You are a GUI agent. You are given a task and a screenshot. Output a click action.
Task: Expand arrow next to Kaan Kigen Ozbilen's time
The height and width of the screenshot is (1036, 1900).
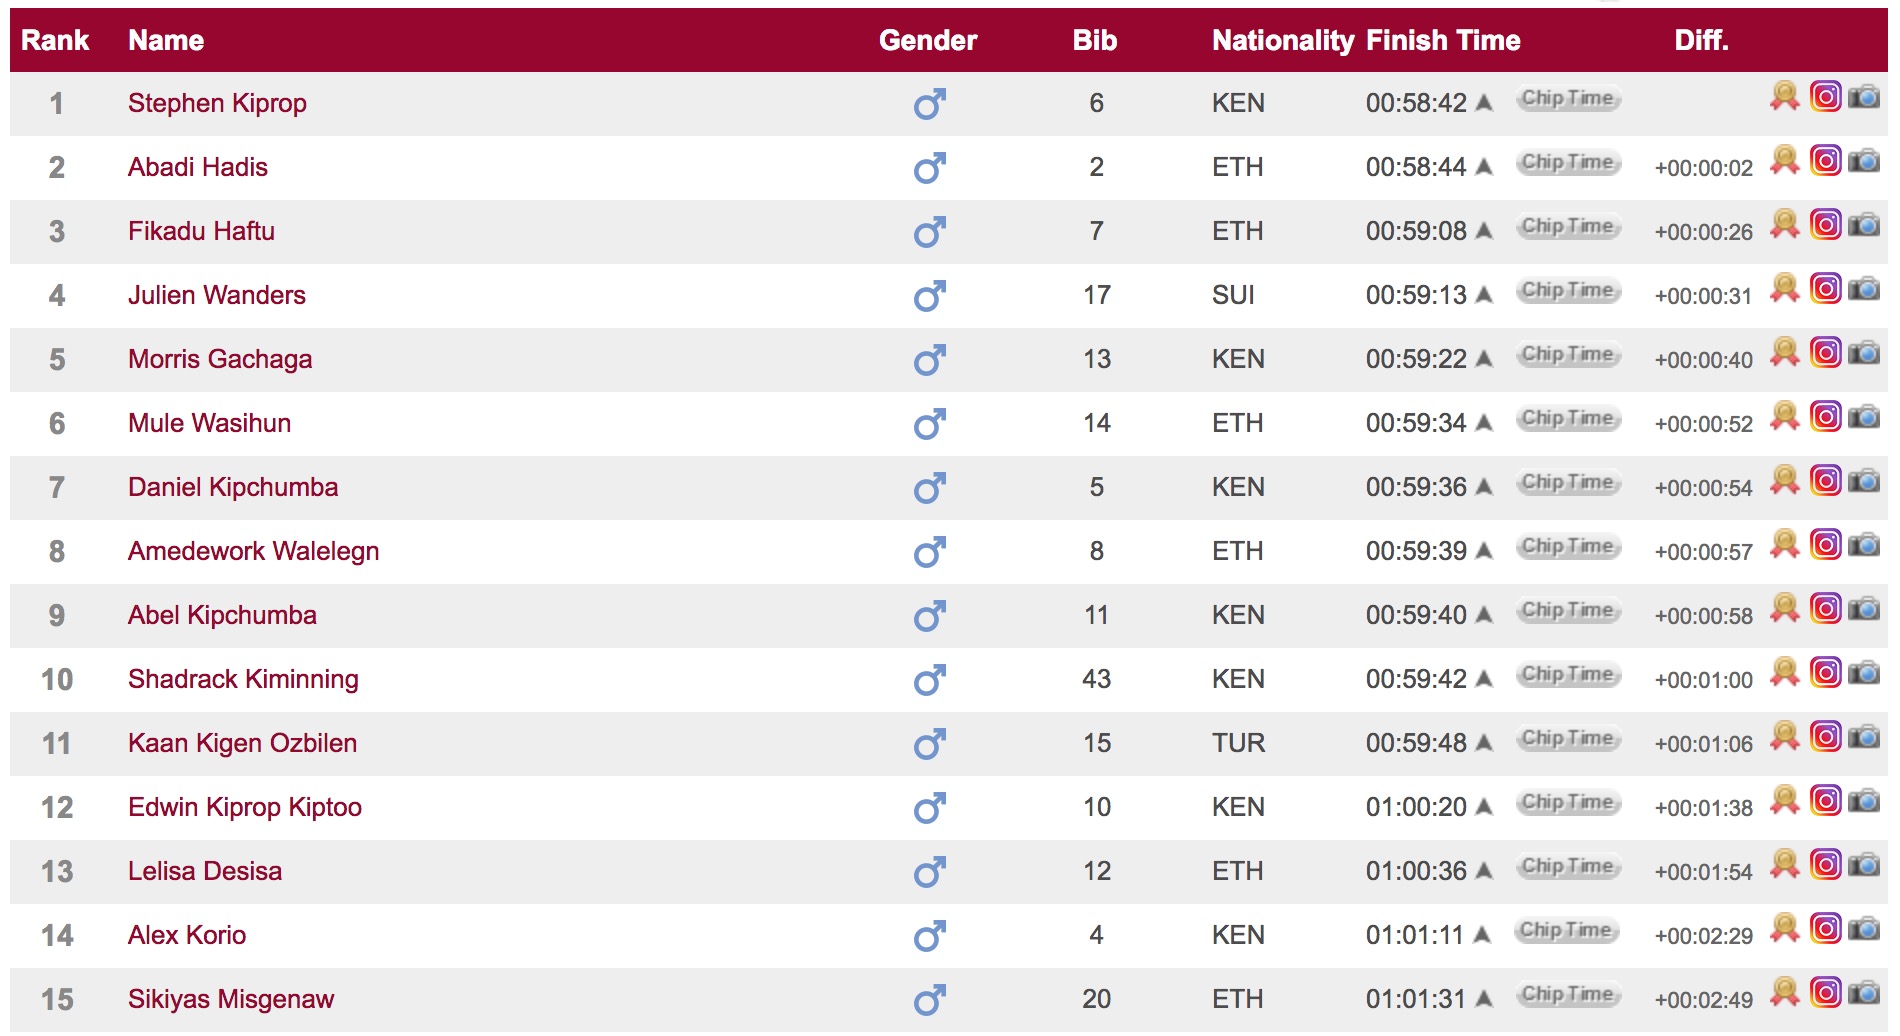click(1484, 743)
